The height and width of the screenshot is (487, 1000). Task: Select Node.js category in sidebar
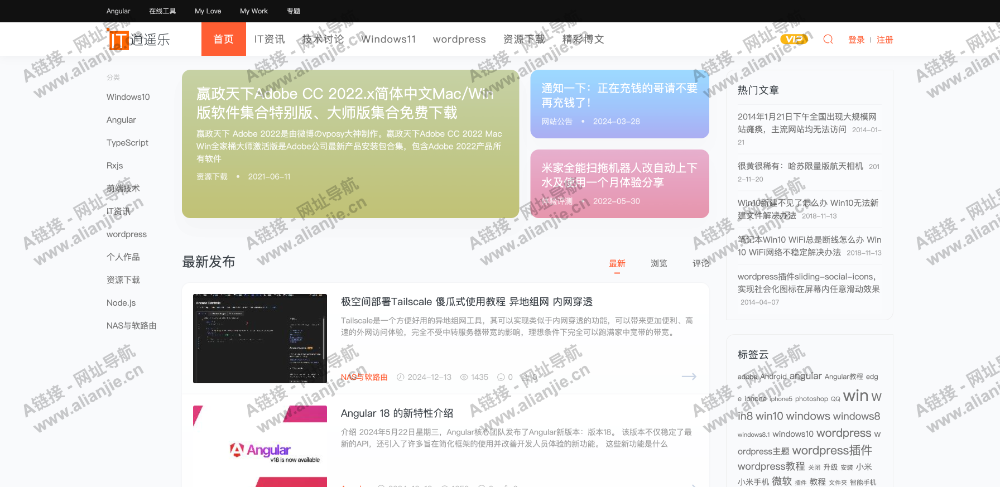point(121,303)
